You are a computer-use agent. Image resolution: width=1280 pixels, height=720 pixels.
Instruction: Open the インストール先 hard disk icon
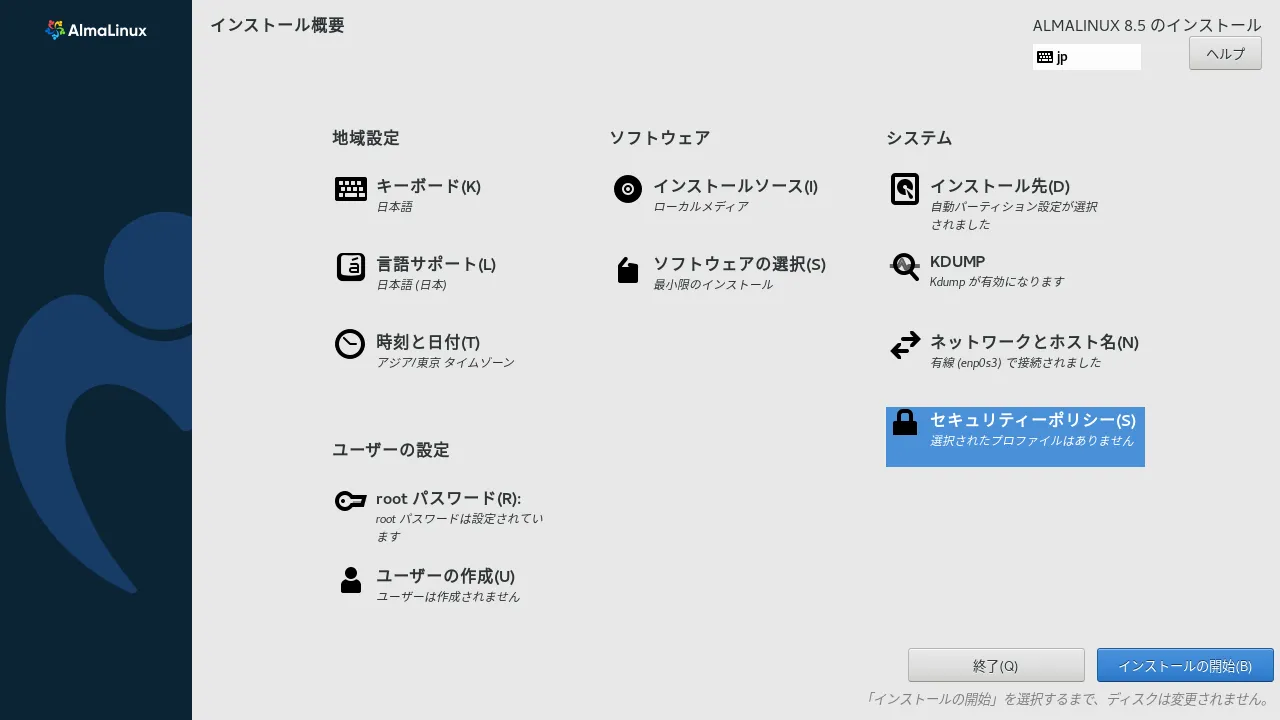point(904,189)
